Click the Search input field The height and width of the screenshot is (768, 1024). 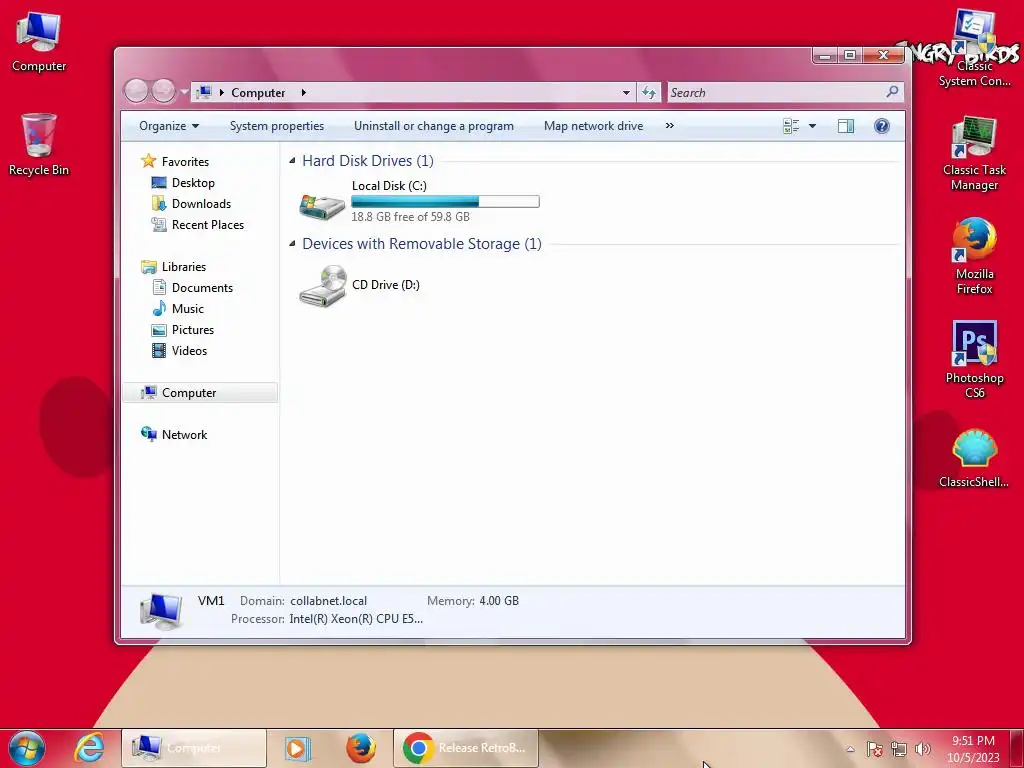[775, 93]
